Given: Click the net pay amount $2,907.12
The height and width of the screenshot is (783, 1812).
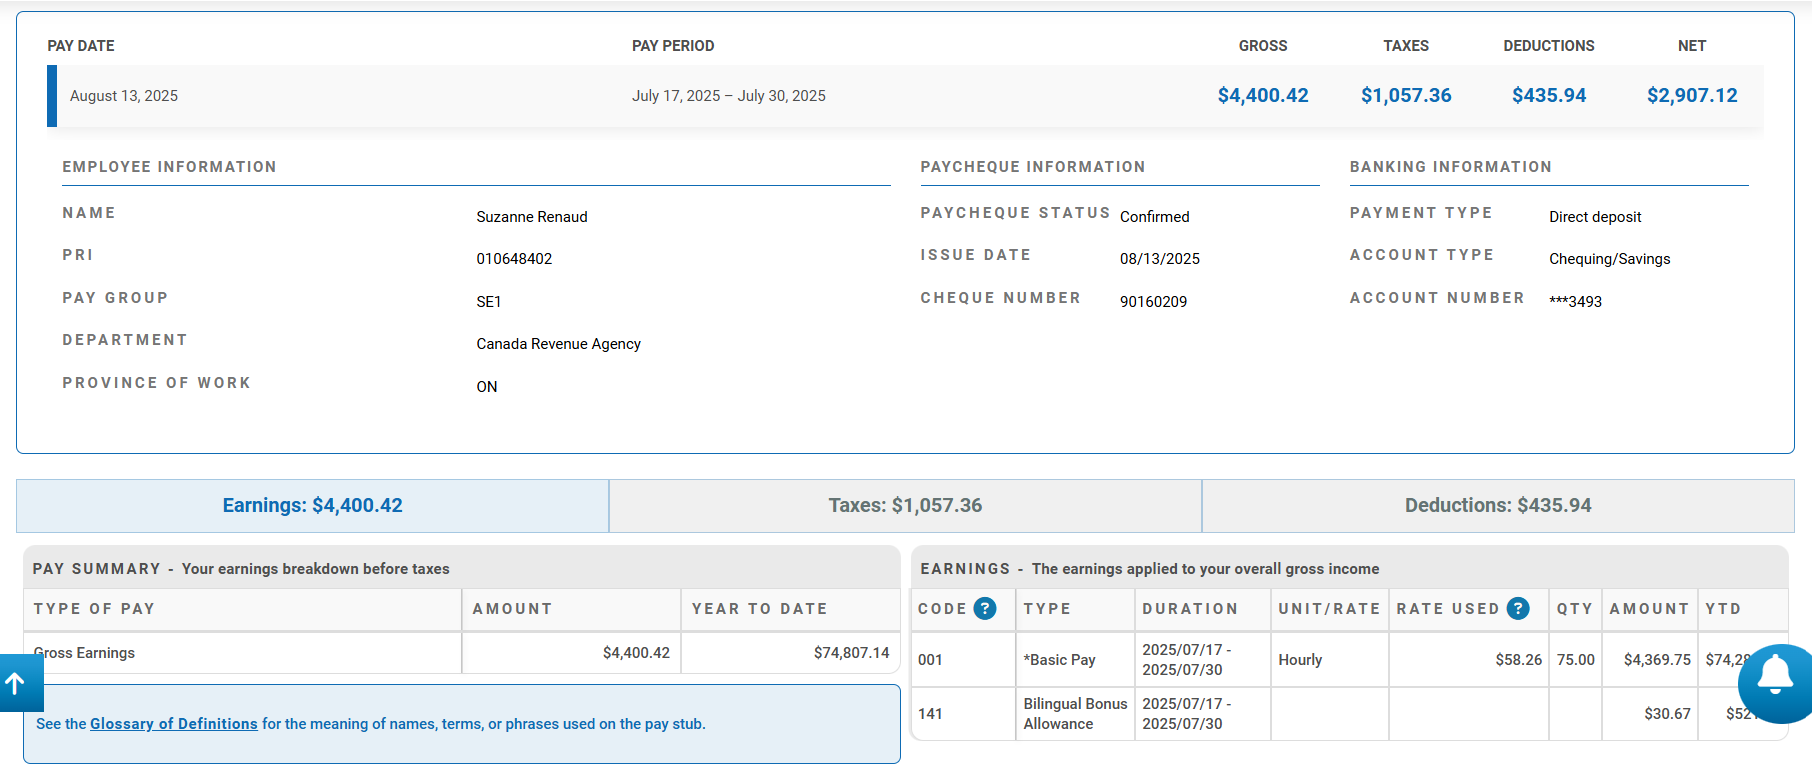Looking at the screenshot, I should tap(1691, 96).
